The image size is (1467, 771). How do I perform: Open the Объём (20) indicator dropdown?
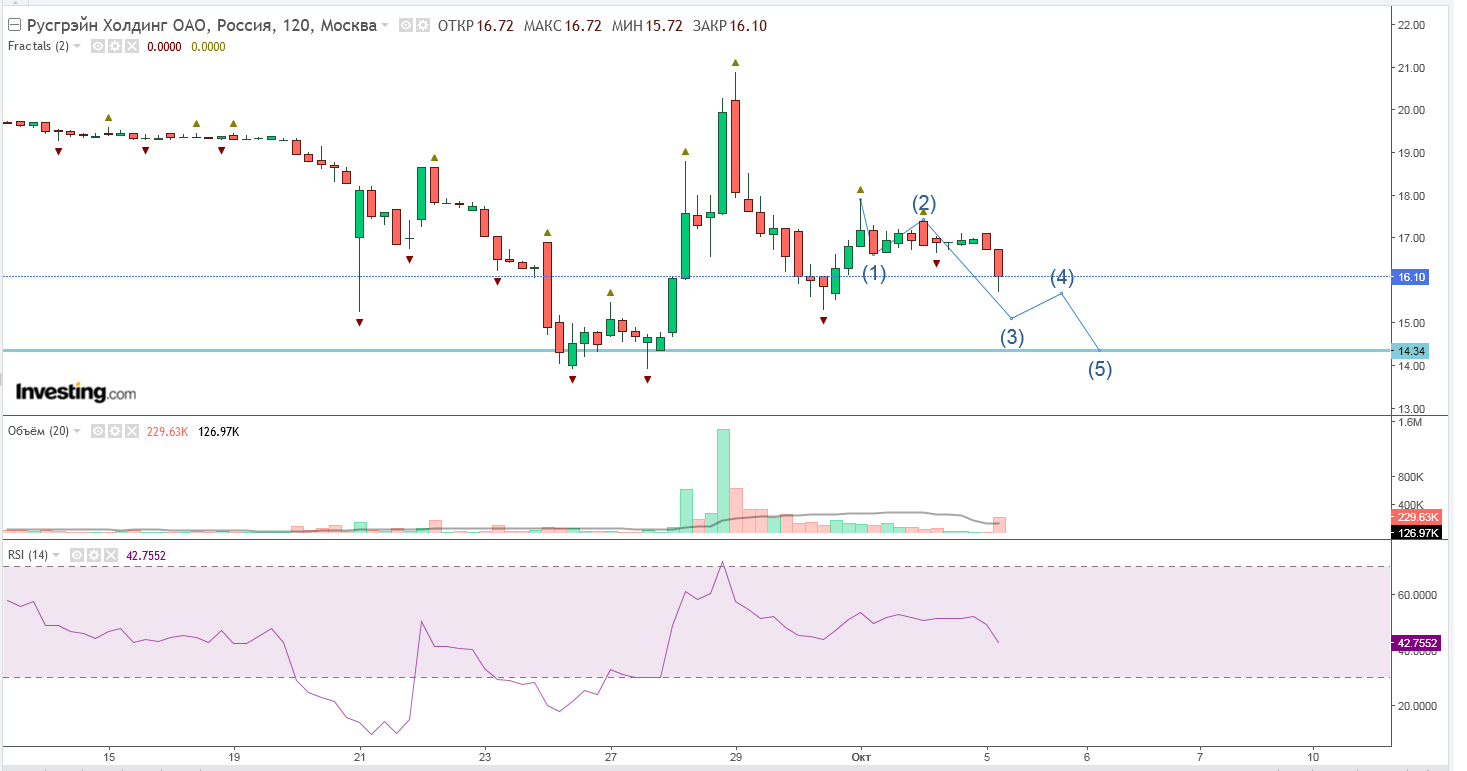click(x=77, y=431)
